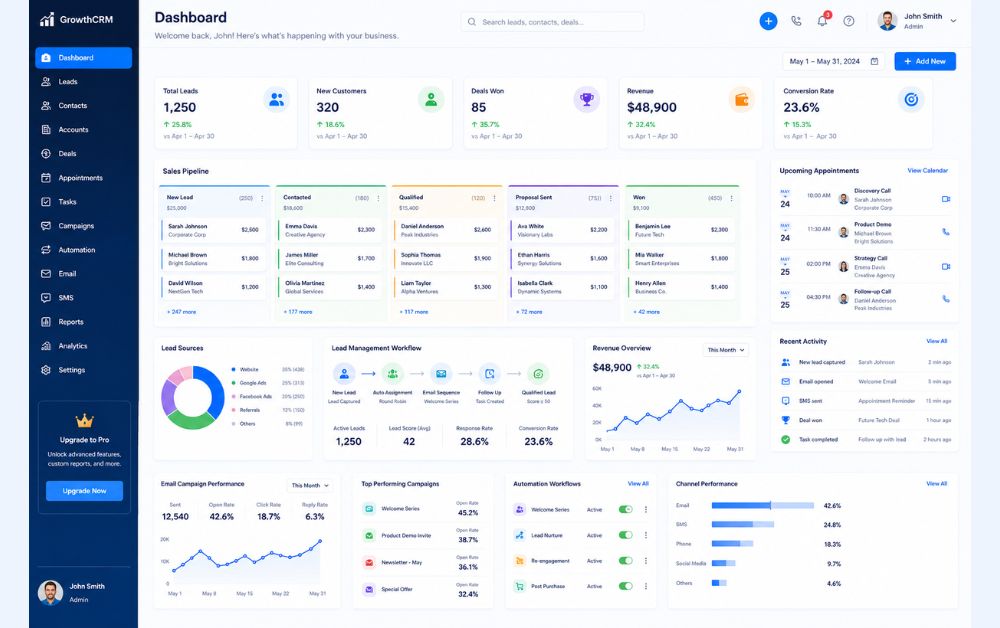The height and width of the screenshot is (628, 1000).
Task: Toggle the Post Purchase automation switch
Action: click(x=626, y=586)
